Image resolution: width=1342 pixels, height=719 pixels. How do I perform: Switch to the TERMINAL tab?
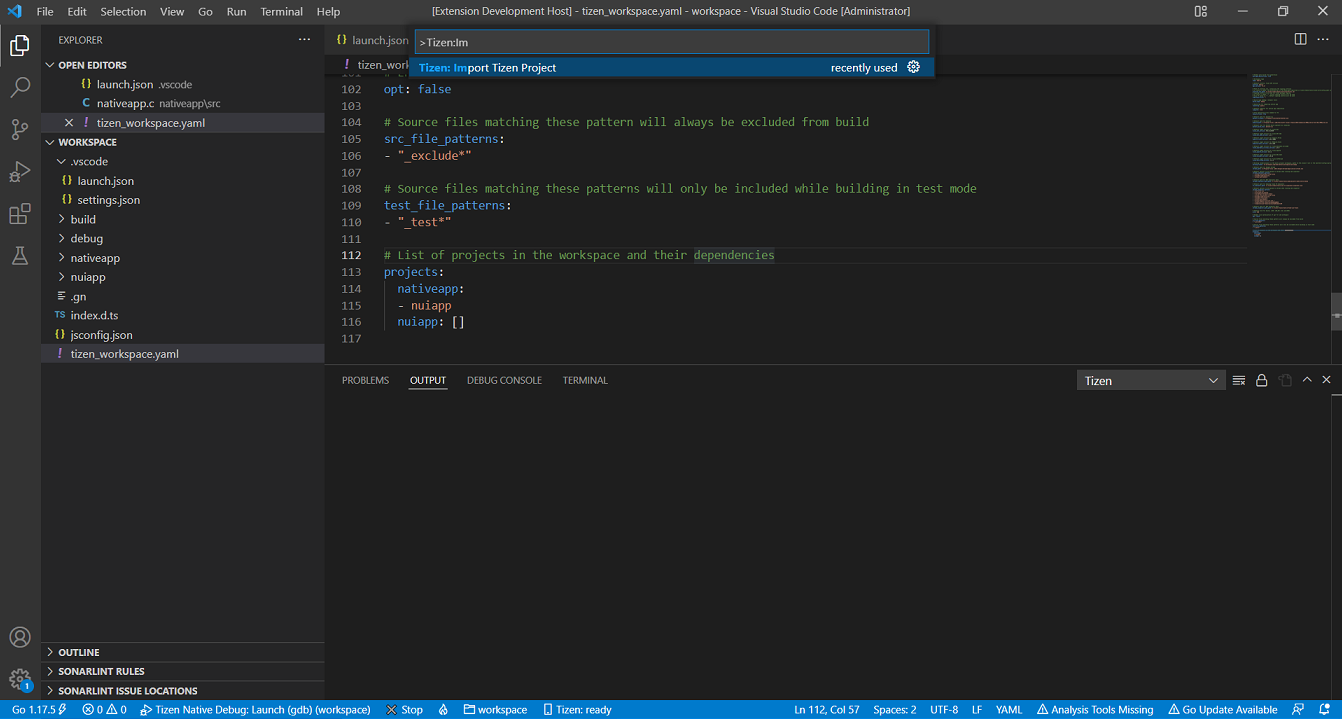pyautogui.click(x=585, y=380)
